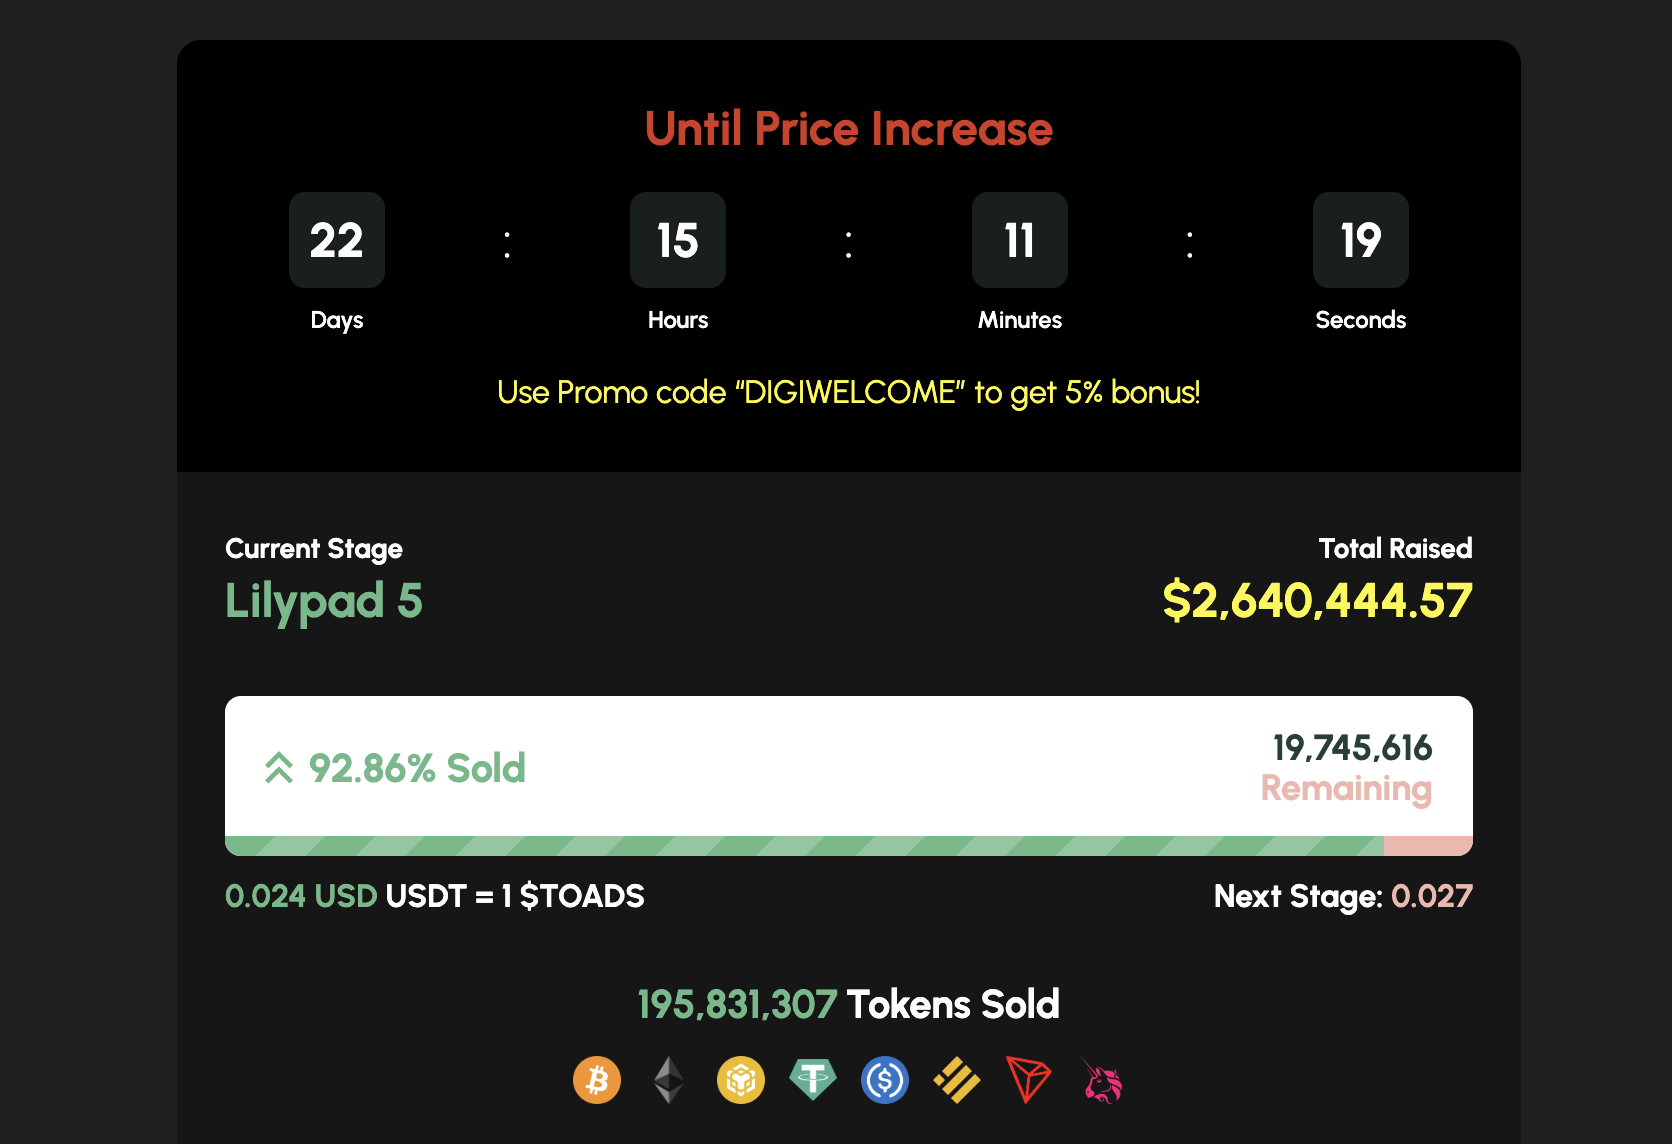Choose the BNB chain cube icon

pyautogui.click(x=741, y=1081)
